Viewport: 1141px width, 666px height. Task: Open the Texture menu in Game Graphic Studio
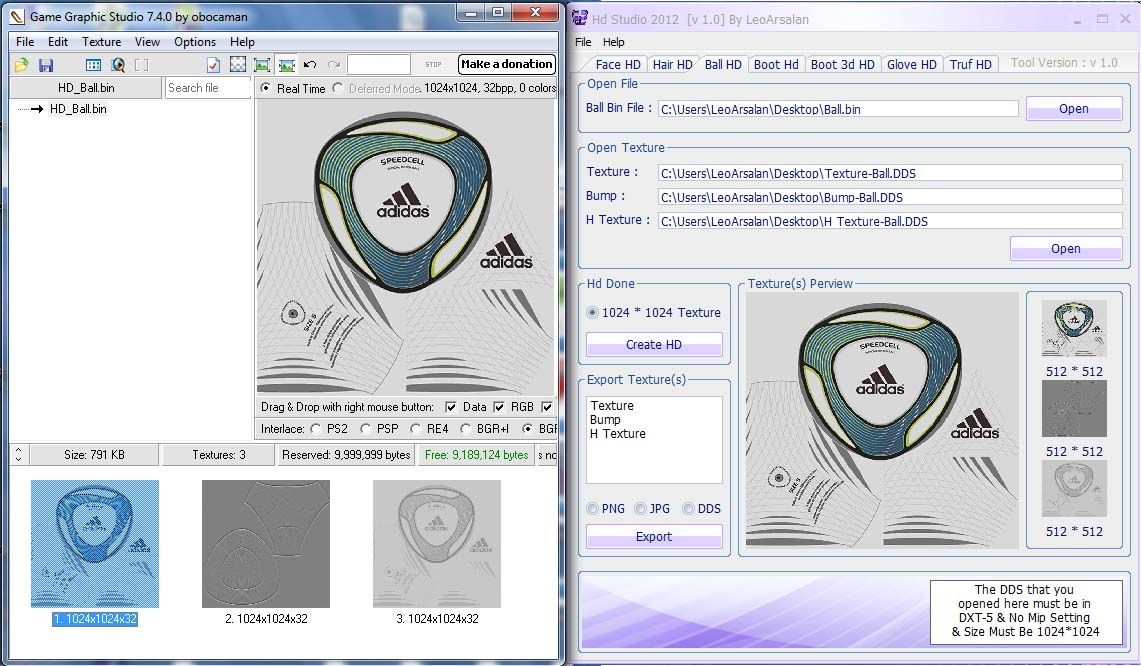(101, 42)
